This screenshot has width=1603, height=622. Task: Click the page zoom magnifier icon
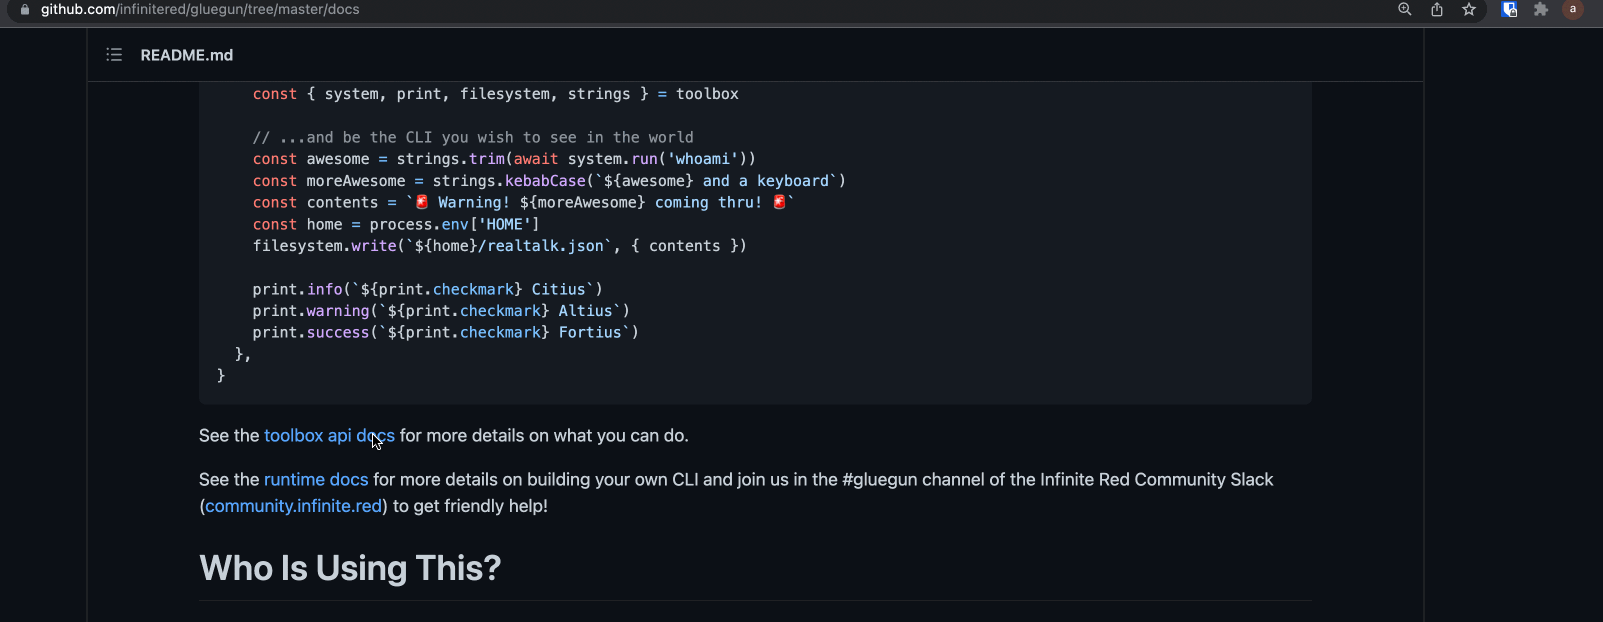tap(1404, 9)
